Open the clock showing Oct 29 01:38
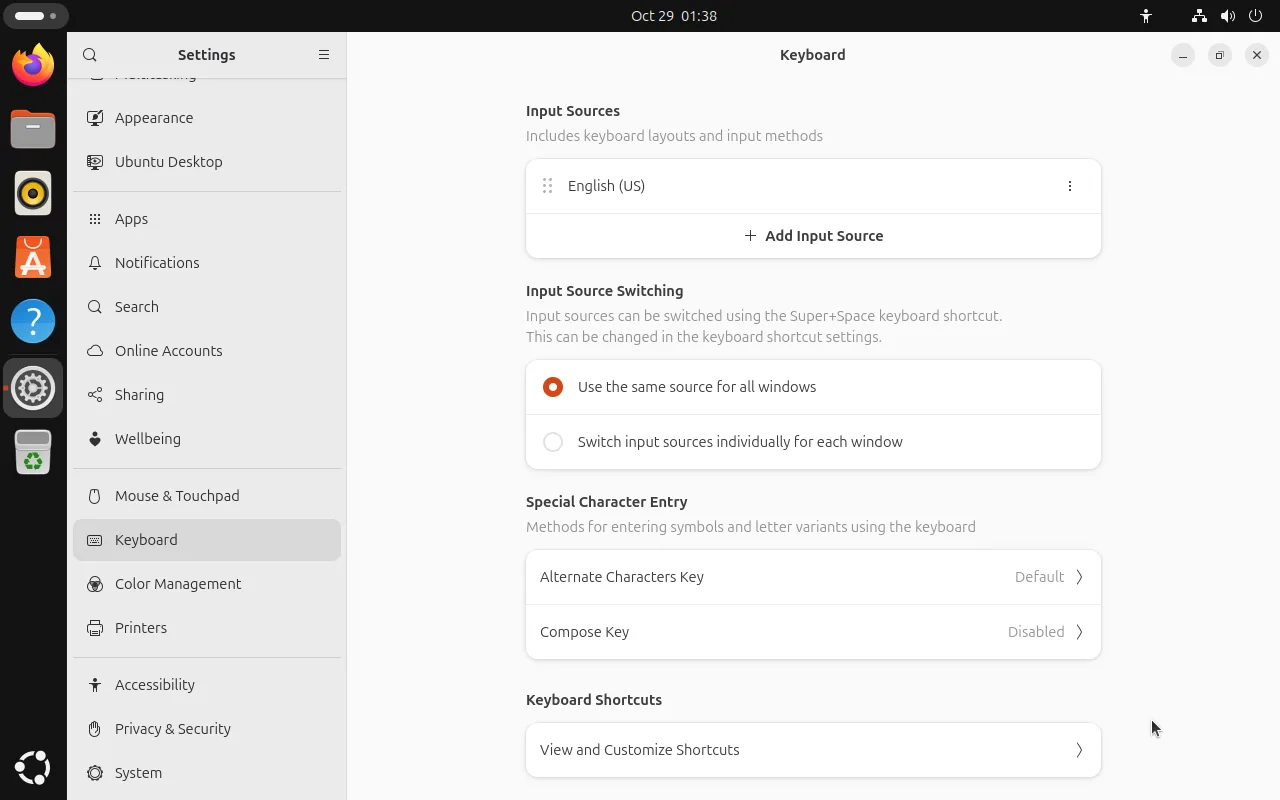This screenshot has width=1280, height=800. pos(674,16)
